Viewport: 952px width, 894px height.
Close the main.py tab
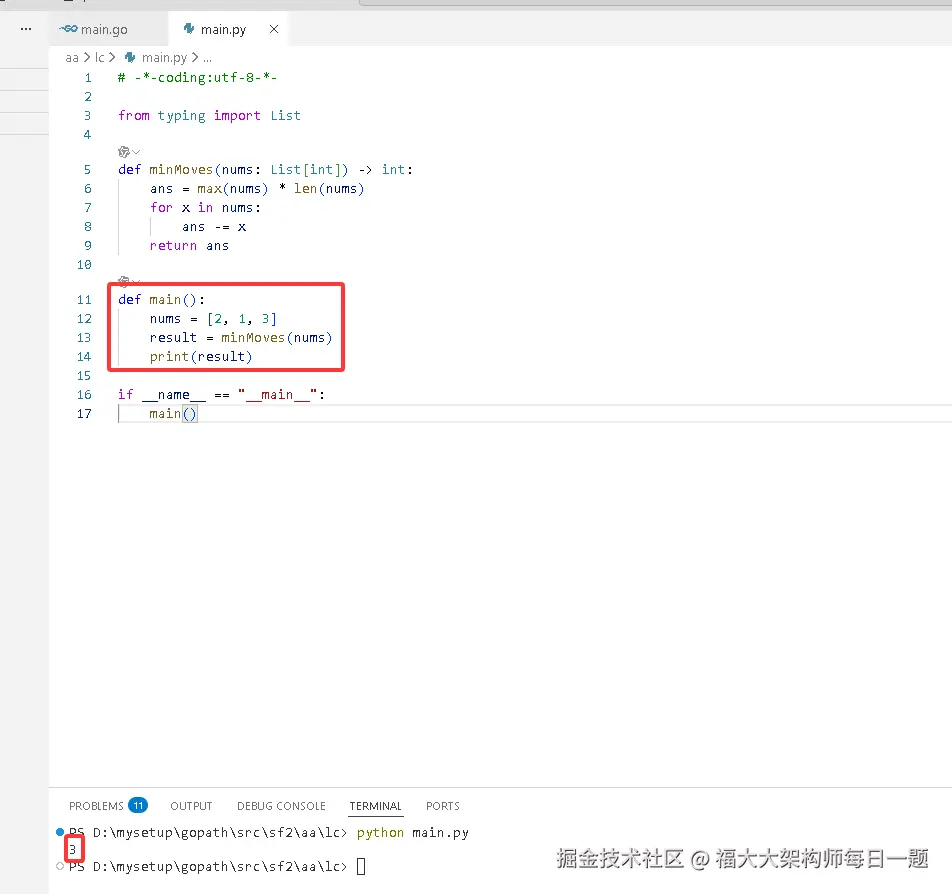tap(274, 29)
